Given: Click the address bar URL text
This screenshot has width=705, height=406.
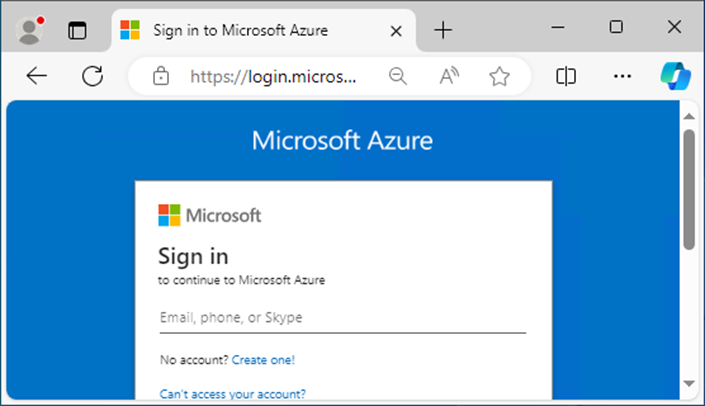Looking at the screenshot, I should tap(273, 76).
